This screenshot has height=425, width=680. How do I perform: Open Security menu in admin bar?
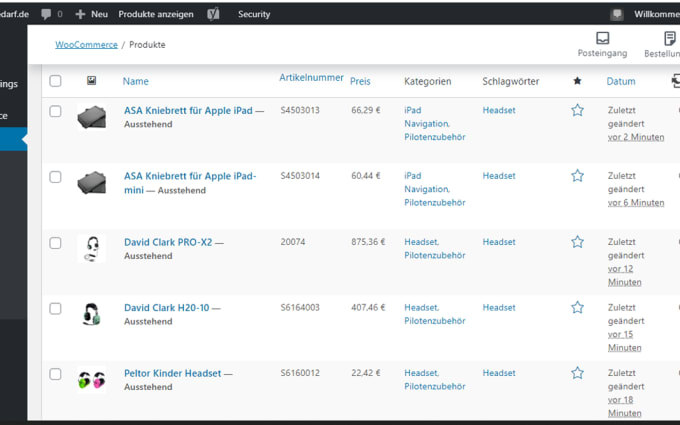[254, 14]
